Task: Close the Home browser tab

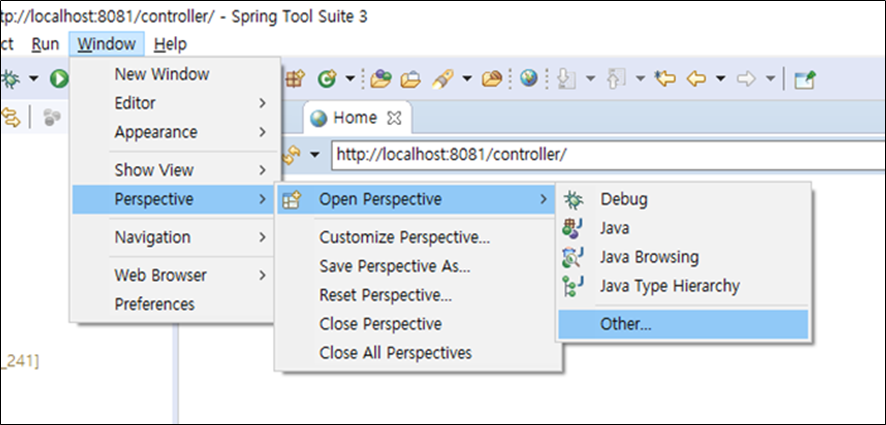Action: tap(393, 118)
